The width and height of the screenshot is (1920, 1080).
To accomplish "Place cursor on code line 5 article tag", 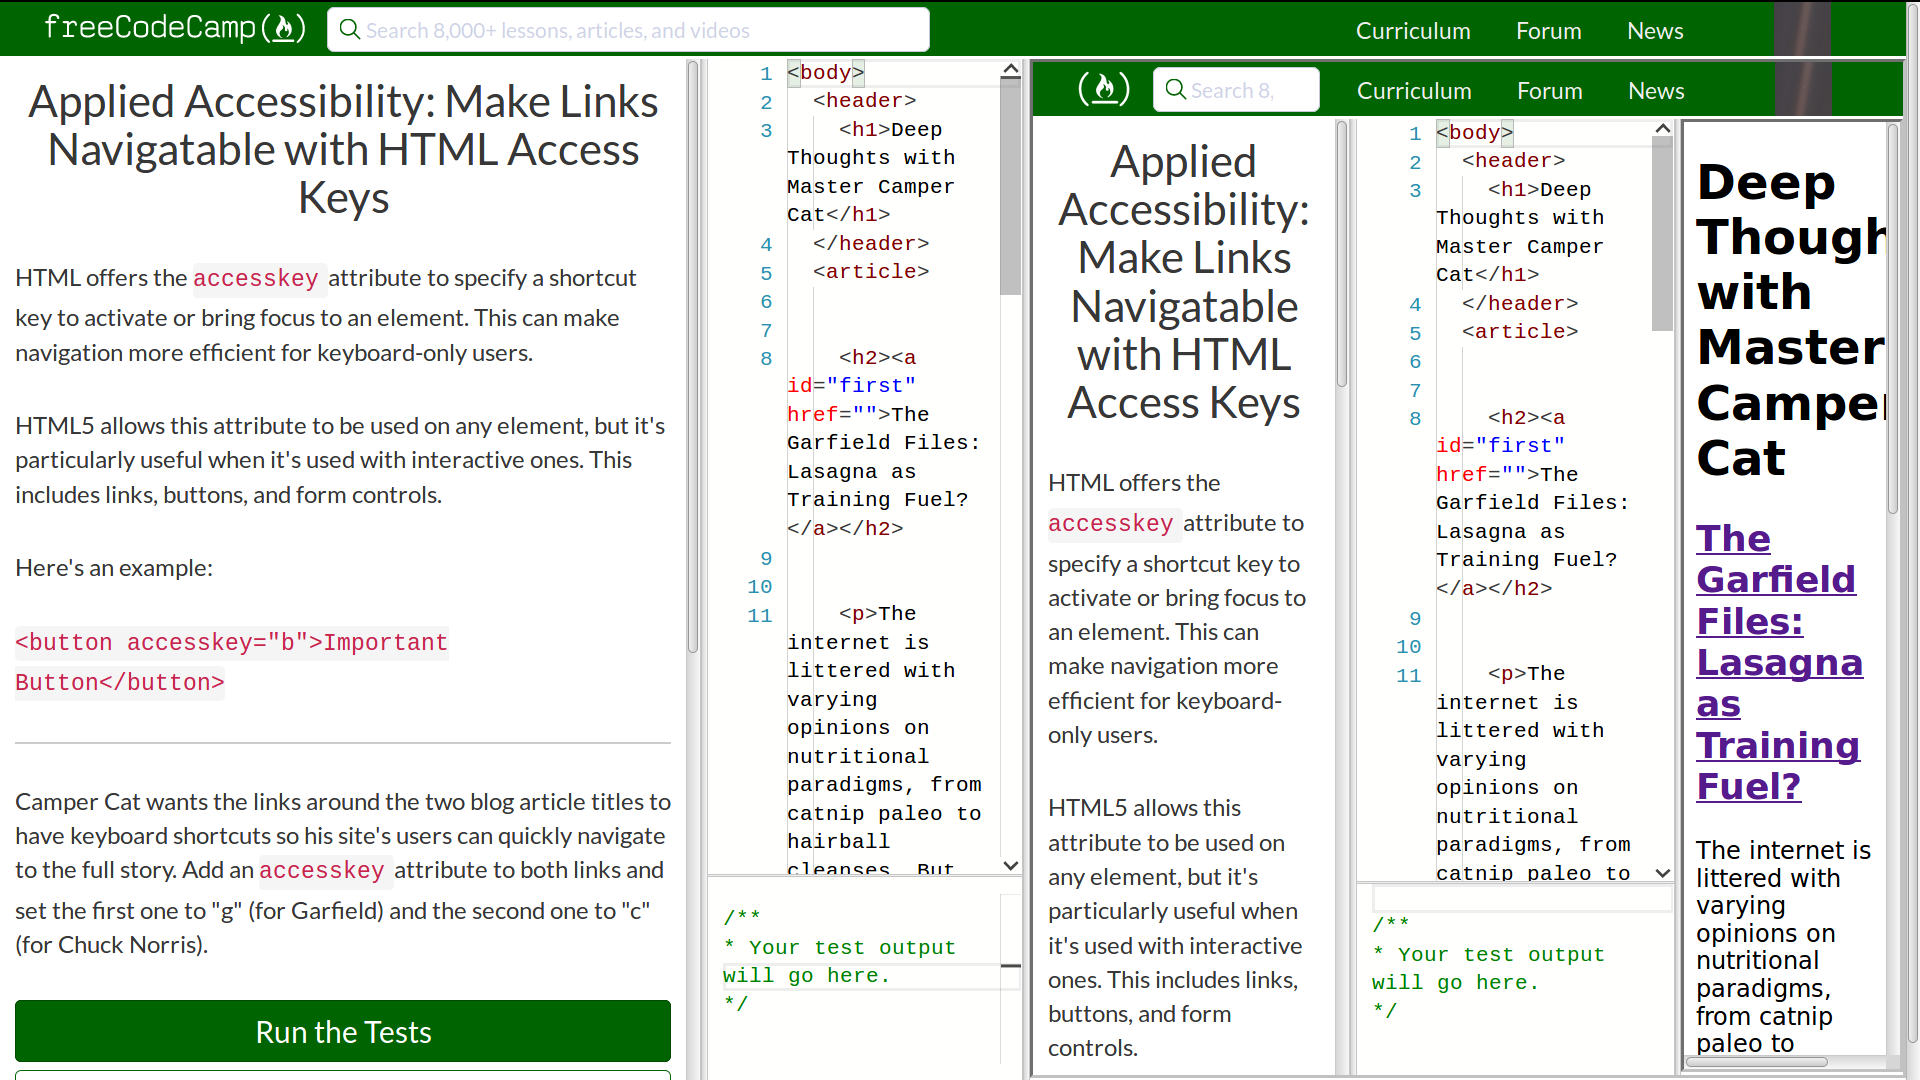I will coord(870,272).
